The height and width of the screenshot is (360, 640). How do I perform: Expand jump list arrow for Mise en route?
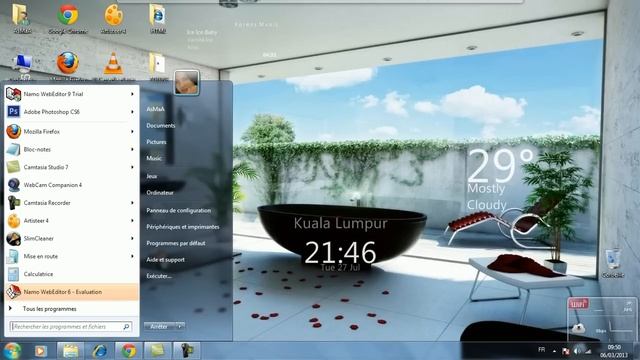tap(132, 256)
